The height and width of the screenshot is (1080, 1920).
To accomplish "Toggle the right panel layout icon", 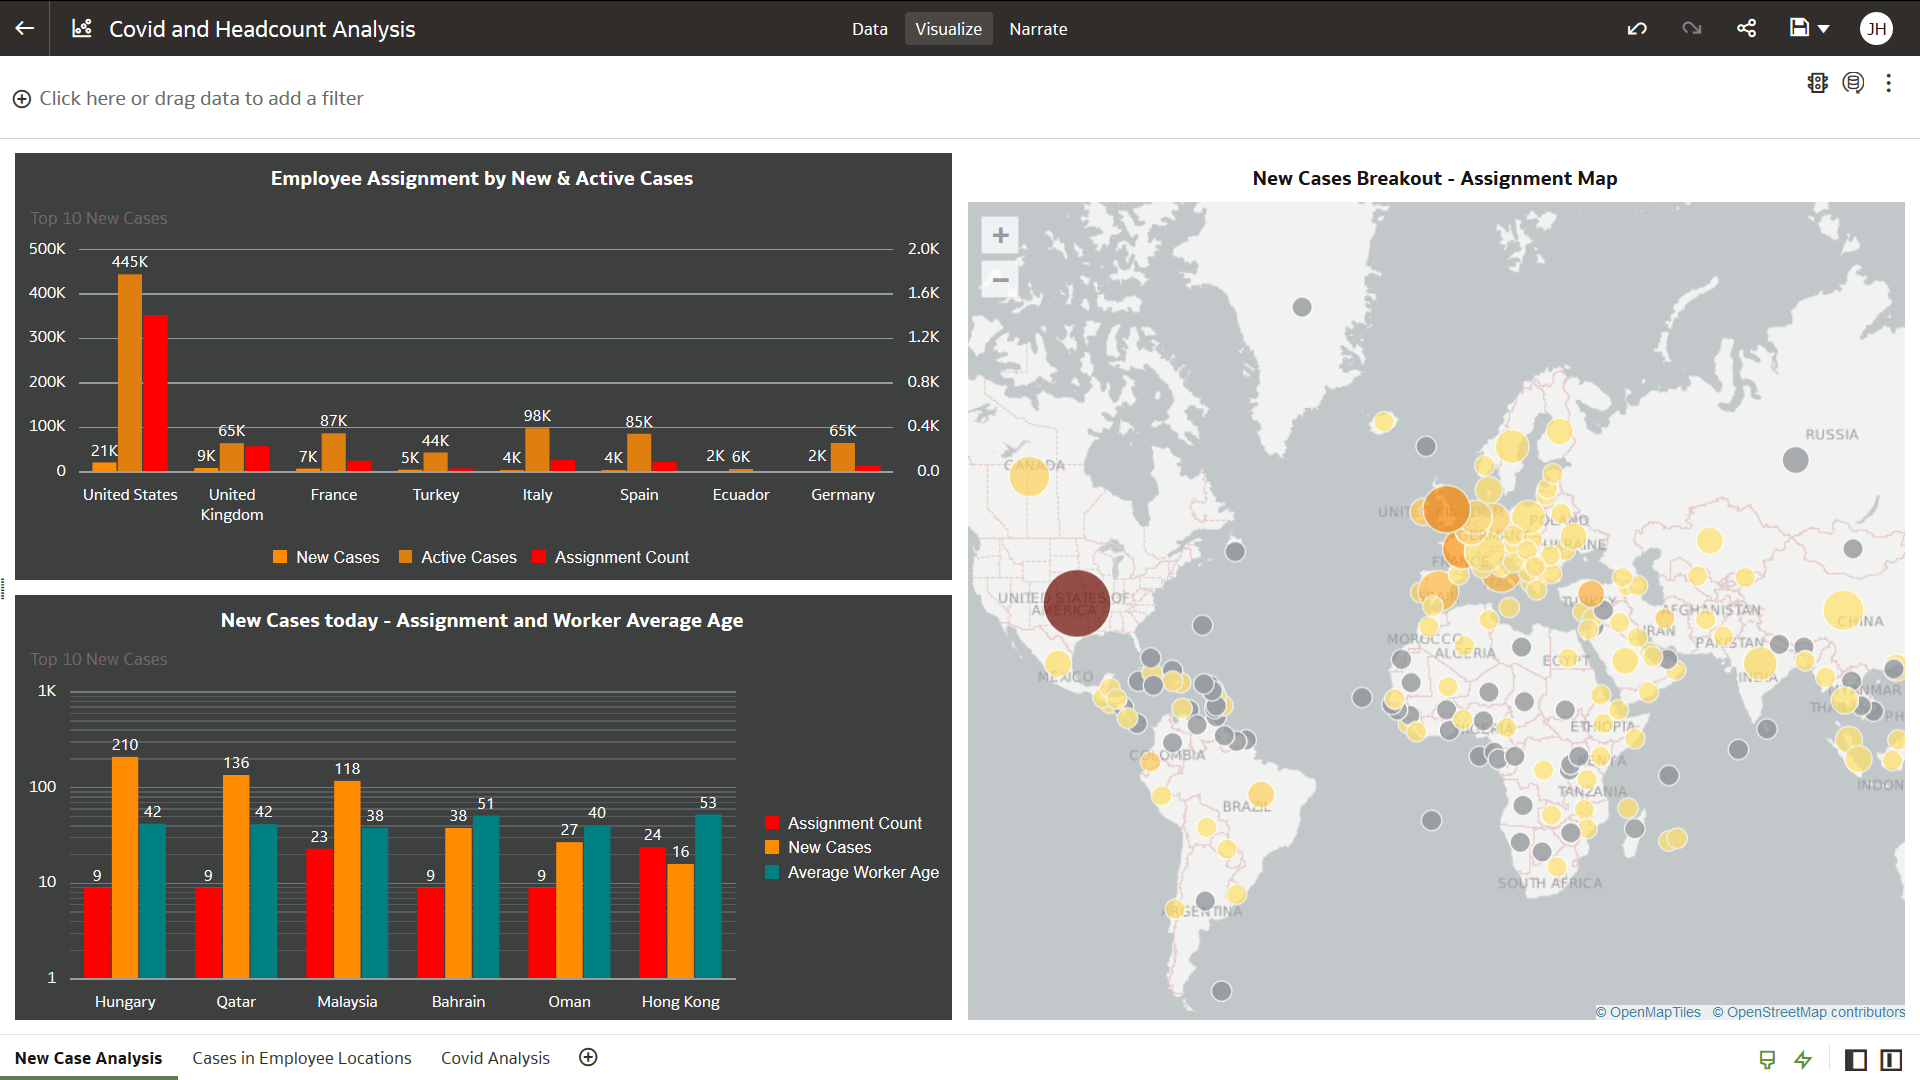I will [1890, 1059].
